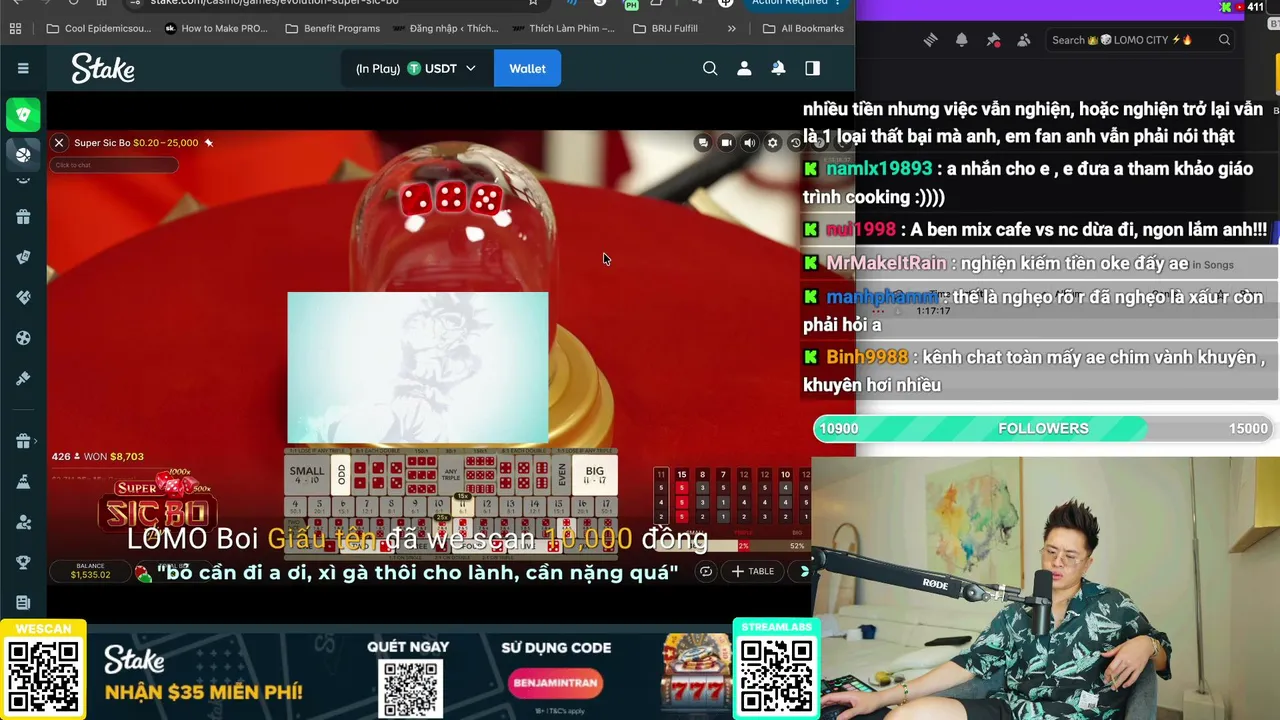The image size is (1280, 720).
Task: Click the game Balance $1,535.02 display
Action: [90, 571]
